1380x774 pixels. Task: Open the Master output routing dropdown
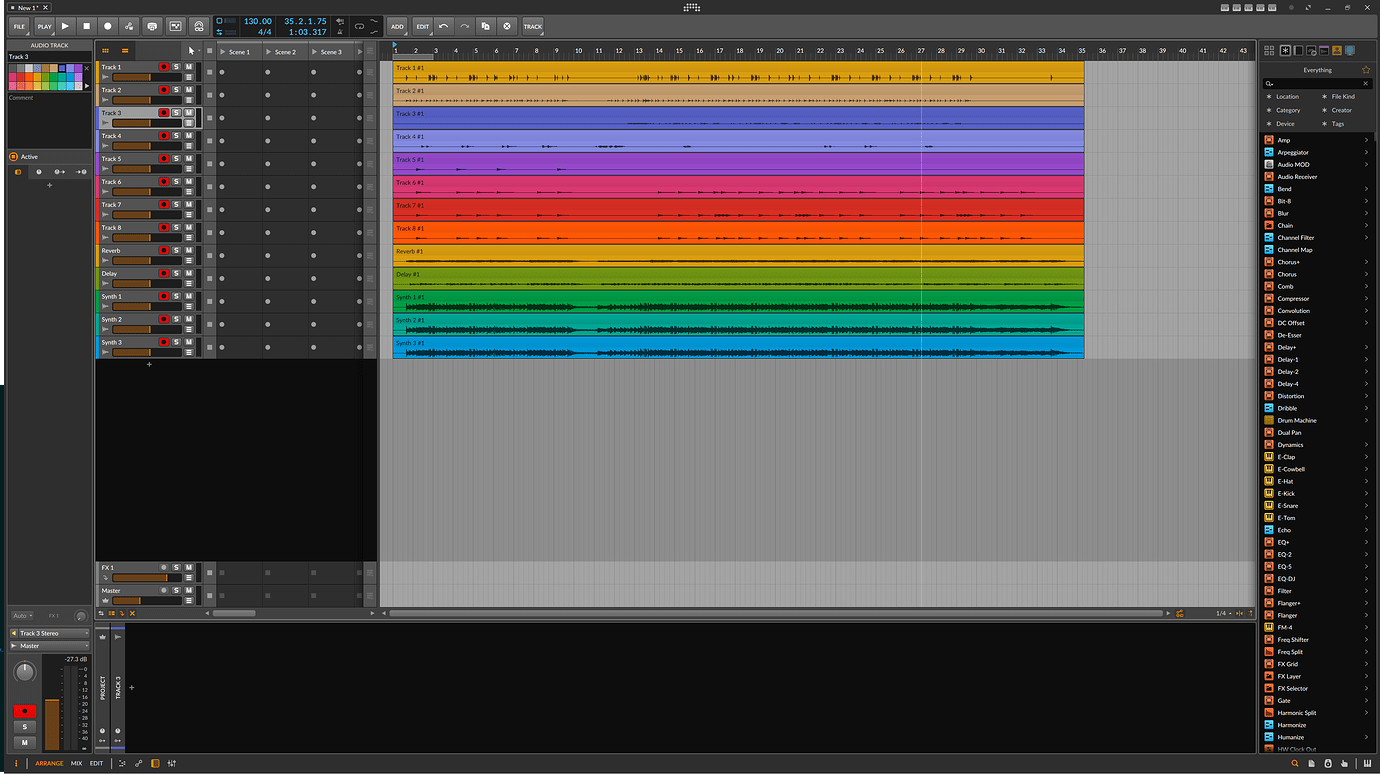pyautogui.click(x=49, y=646)
